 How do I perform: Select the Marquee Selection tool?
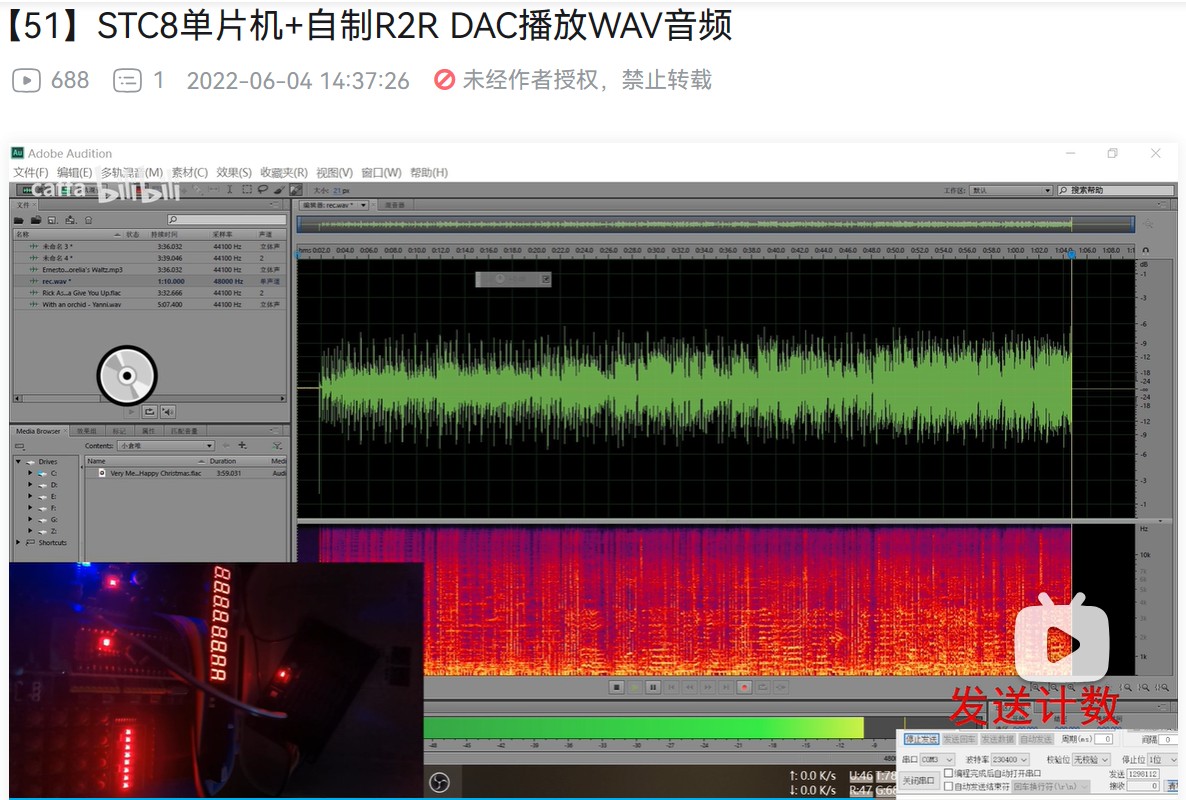[247, 189]
